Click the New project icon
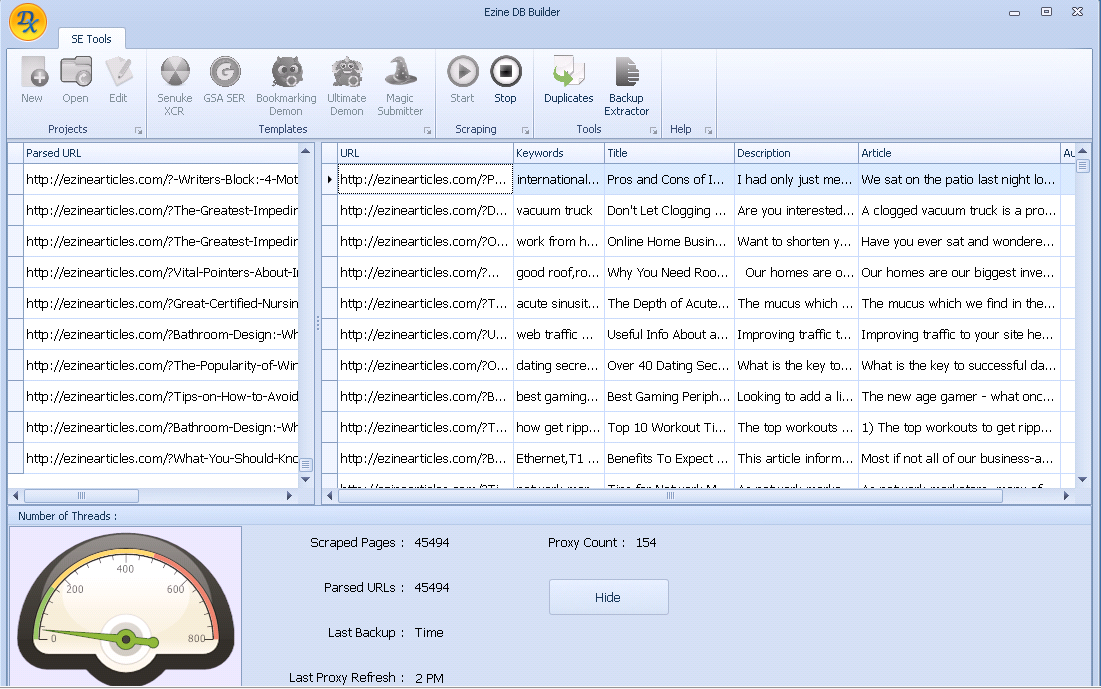 [x=32, y=80]
